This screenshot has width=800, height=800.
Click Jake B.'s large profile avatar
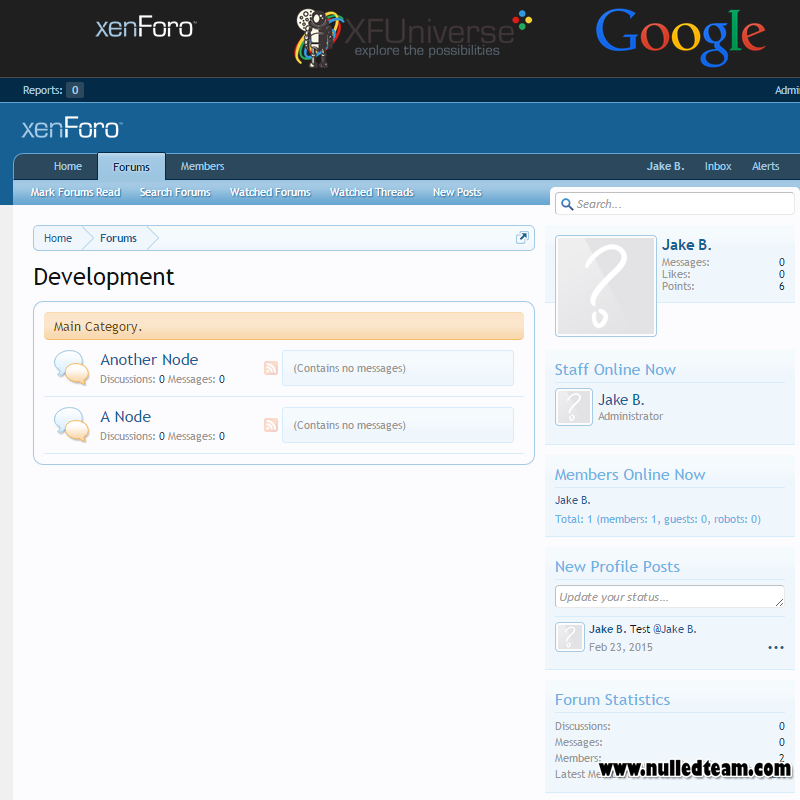pos(606,286)
